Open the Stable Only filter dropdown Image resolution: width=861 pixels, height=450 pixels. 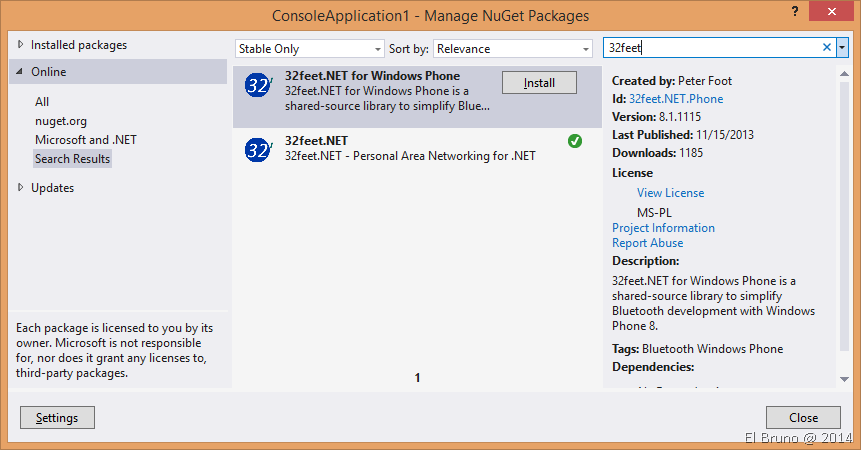pos(309,49)
